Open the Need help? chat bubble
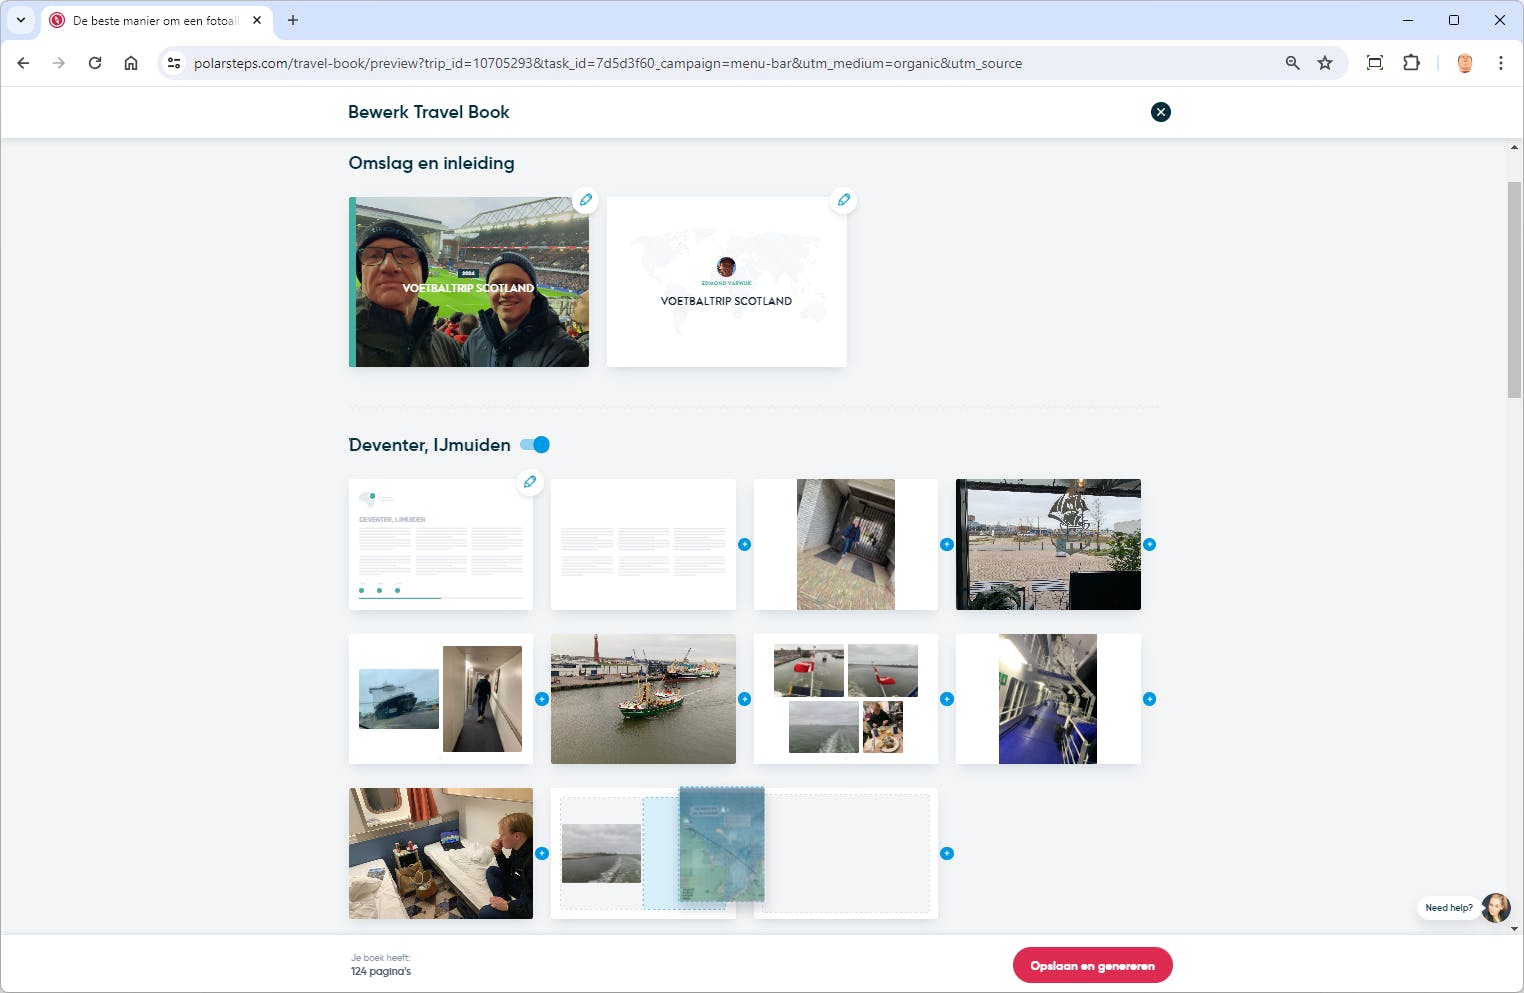The height and width of the screenshot is (993, 1524). tap(1449, 908)
